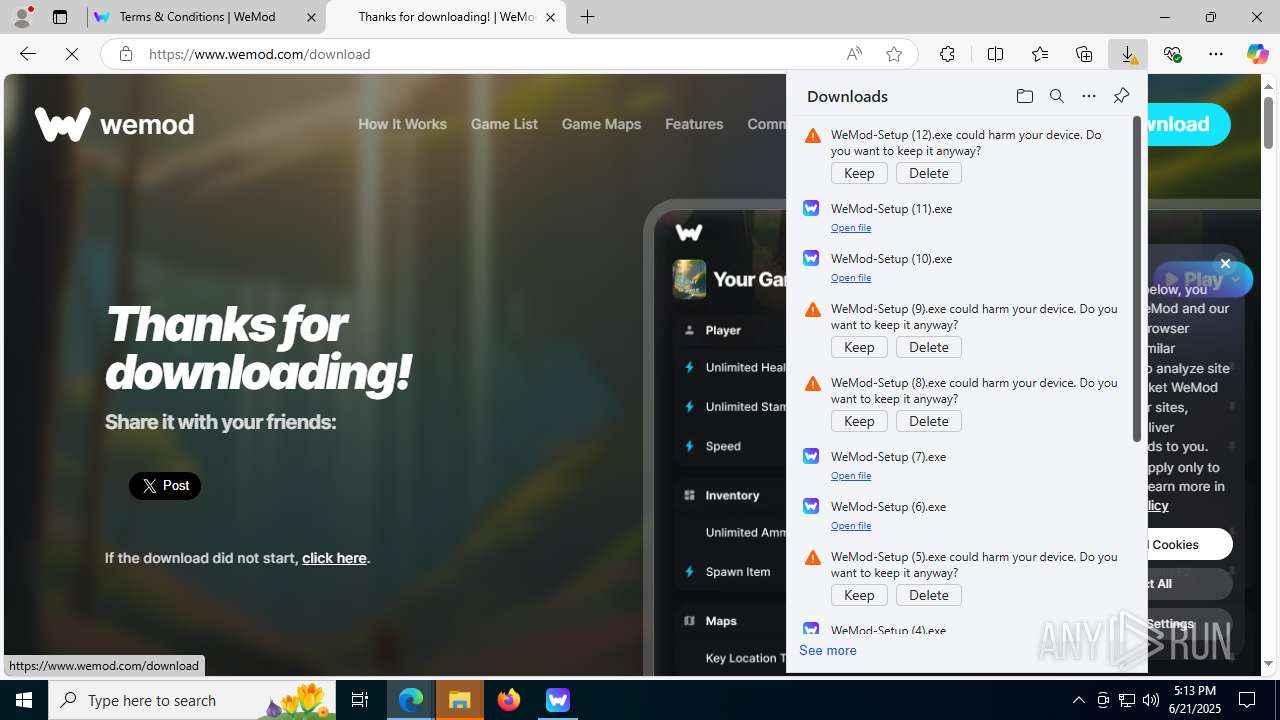Click See more downloads link
Viewport: 1280px width, 720px height.
(828, 650)
